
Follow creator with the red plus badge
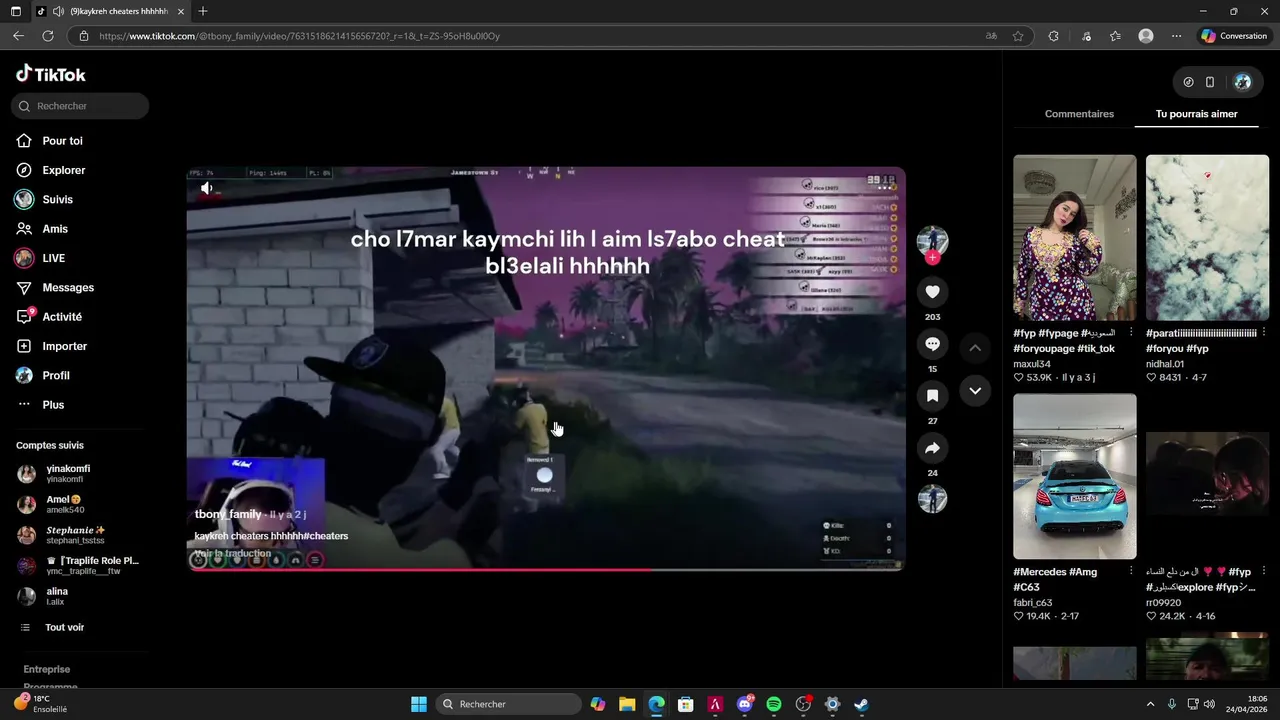tap(932, 258)
